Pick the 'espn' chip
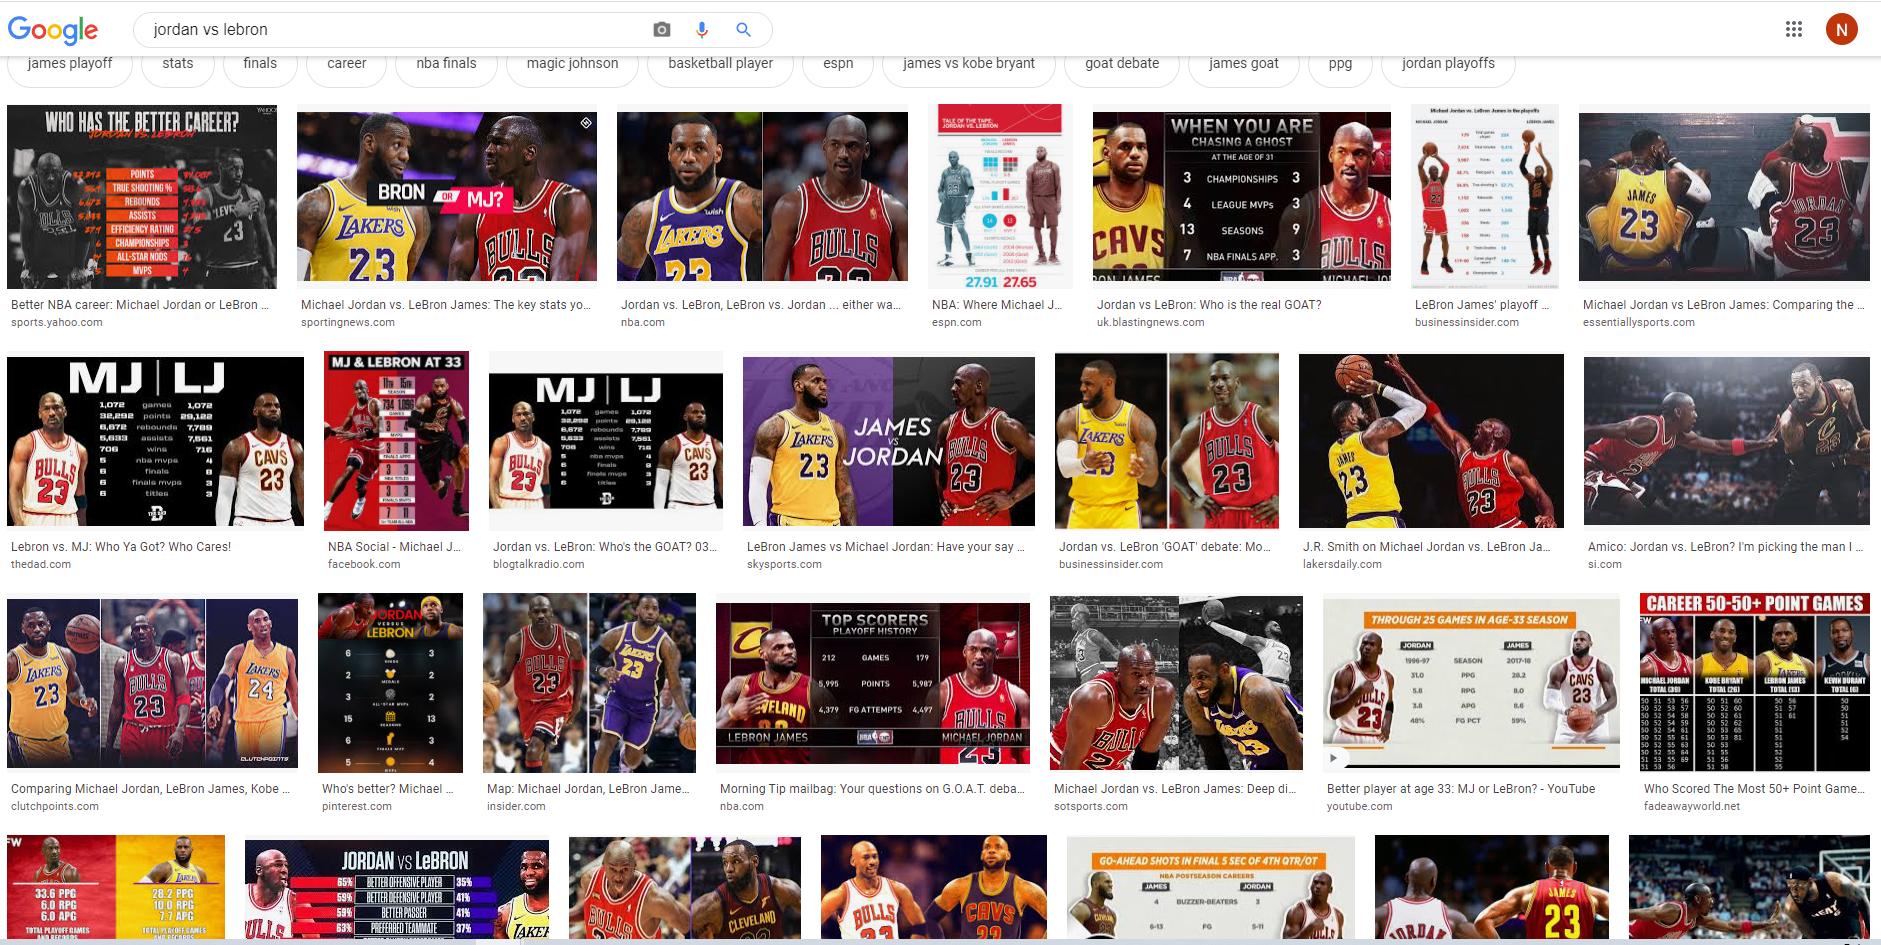Screen dimensions: 1881x945 (x=838, y=64)
